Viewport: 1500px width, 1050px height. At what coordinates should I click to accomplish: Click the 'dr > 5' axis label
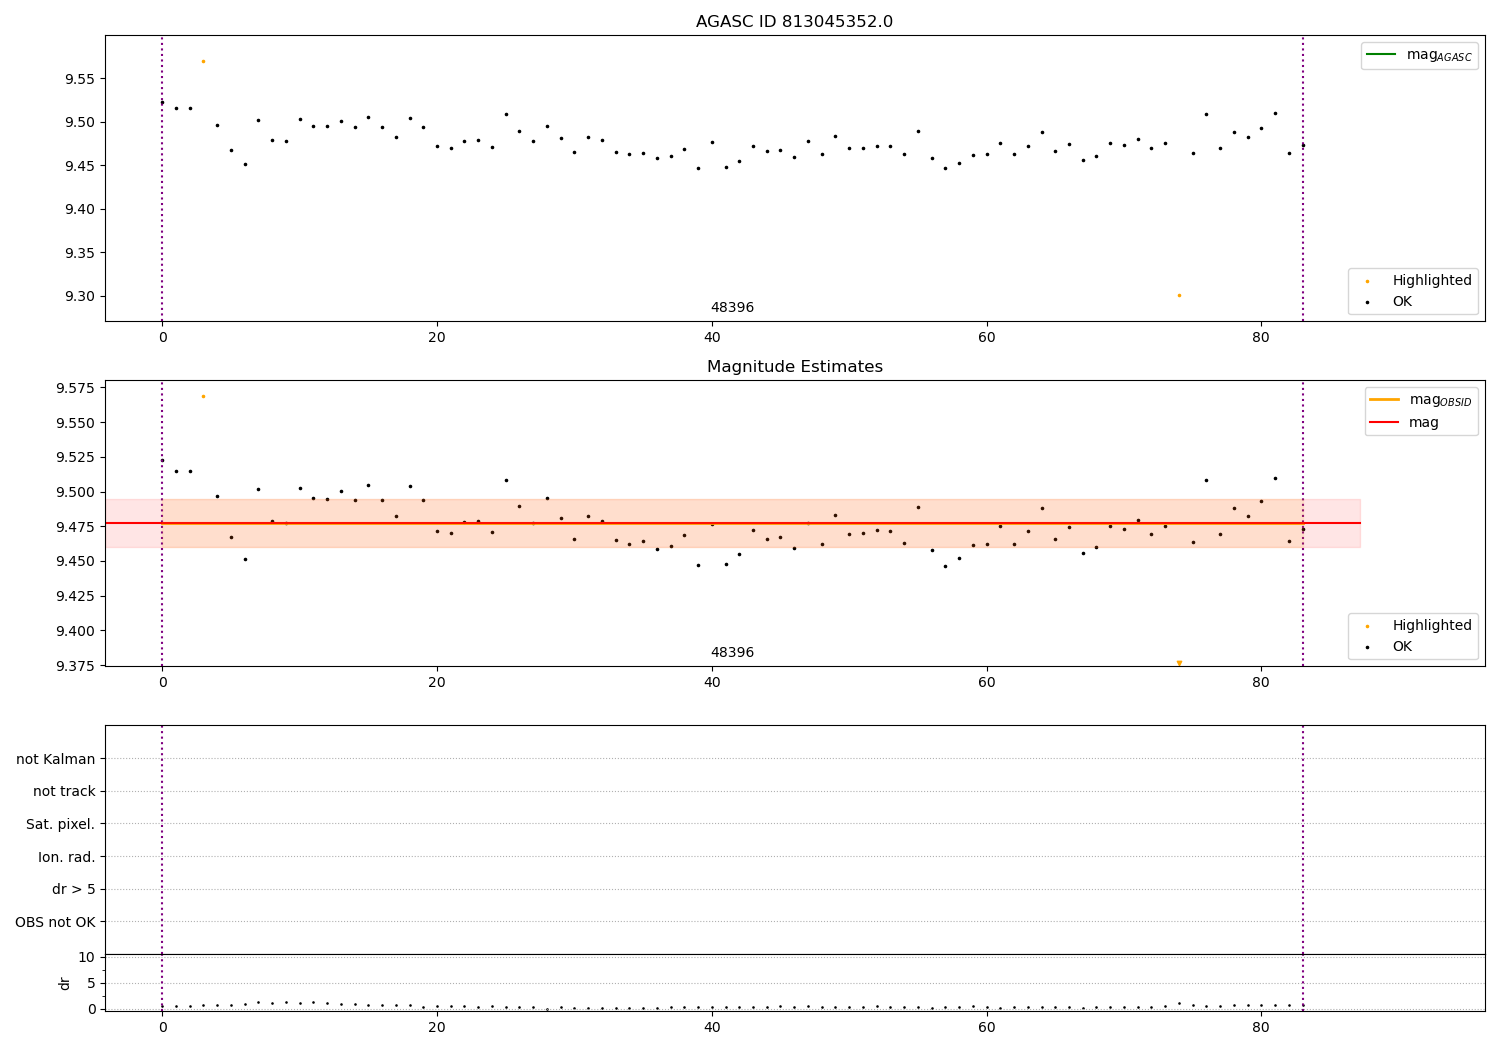coord(74,890)
